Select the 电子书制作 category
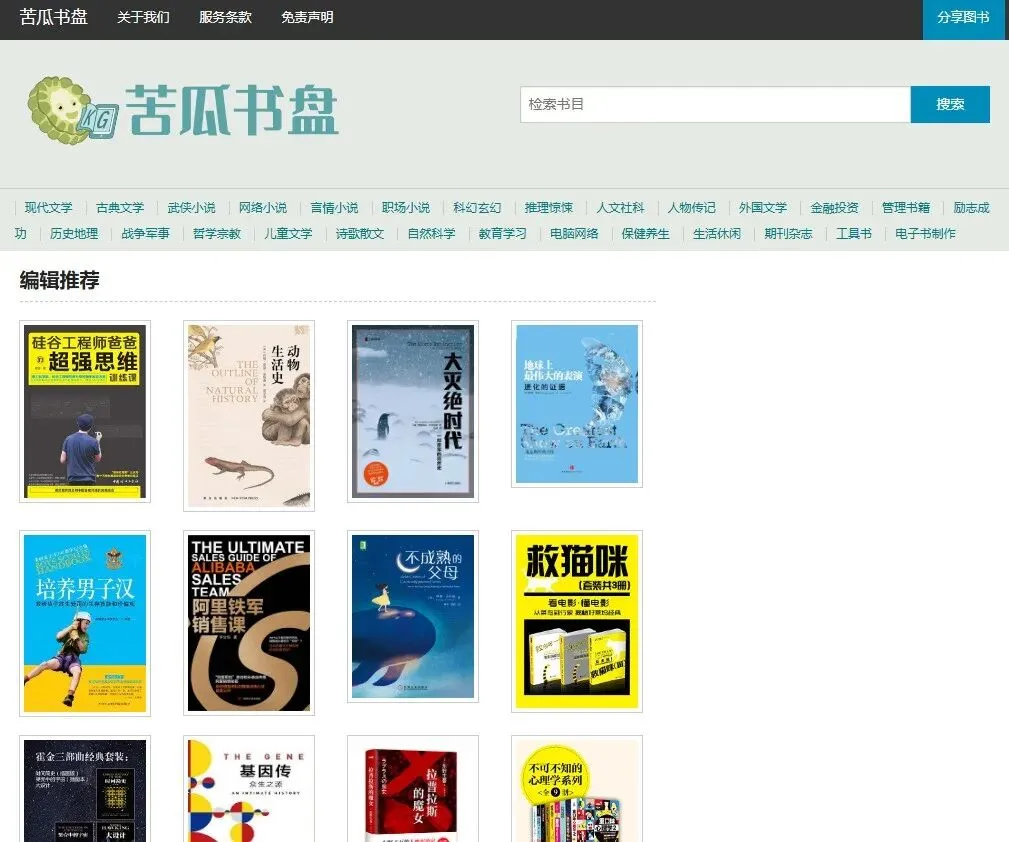 [925, 233]
